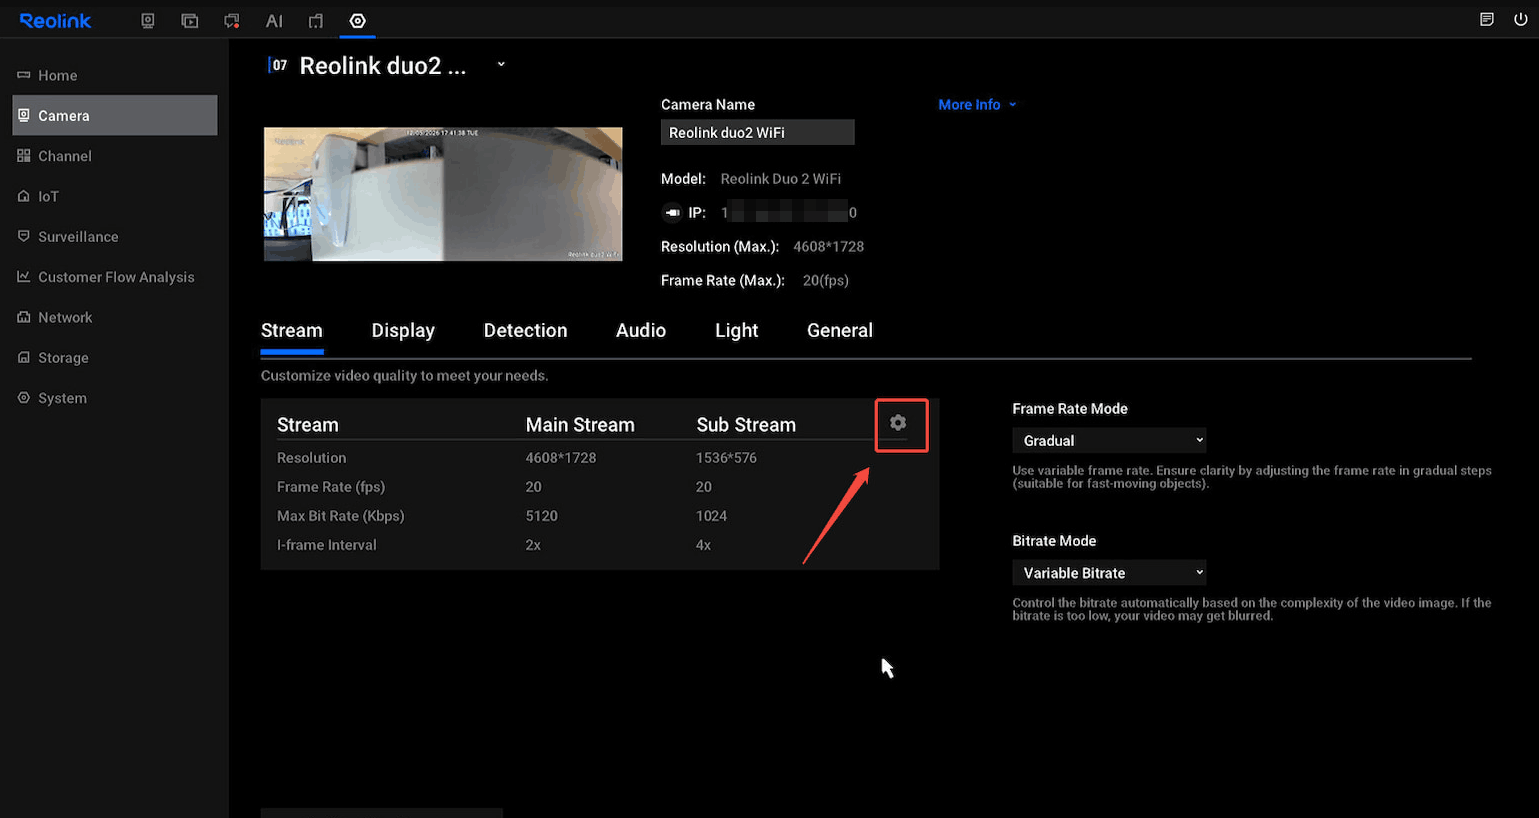Viewport: 1539px width, 818px height.
Task: Expand the More Info link
Action: point(977,104)
